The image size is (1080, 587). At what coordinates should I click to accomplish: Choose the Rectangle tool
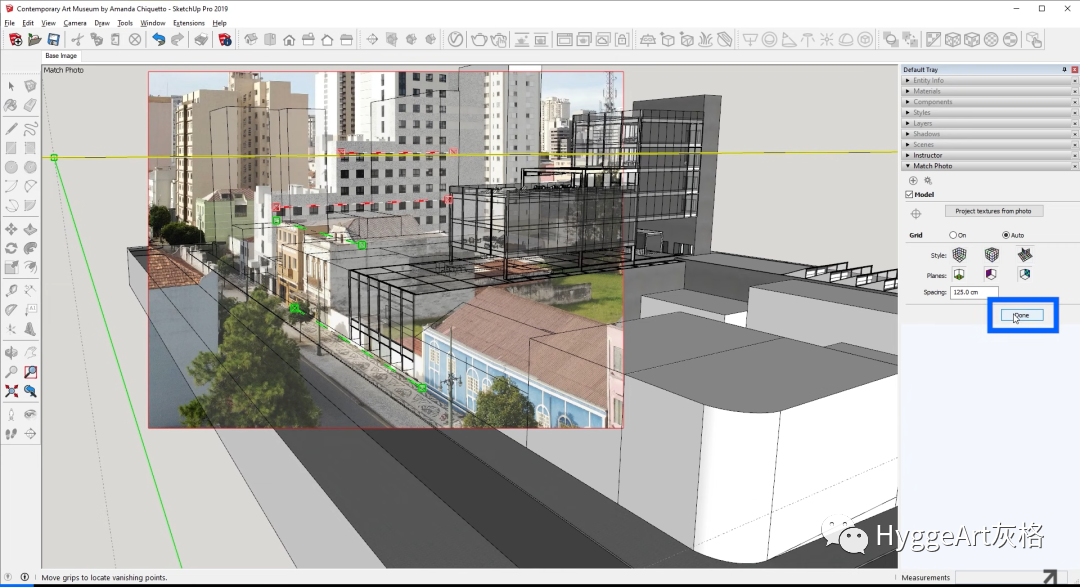11,147
